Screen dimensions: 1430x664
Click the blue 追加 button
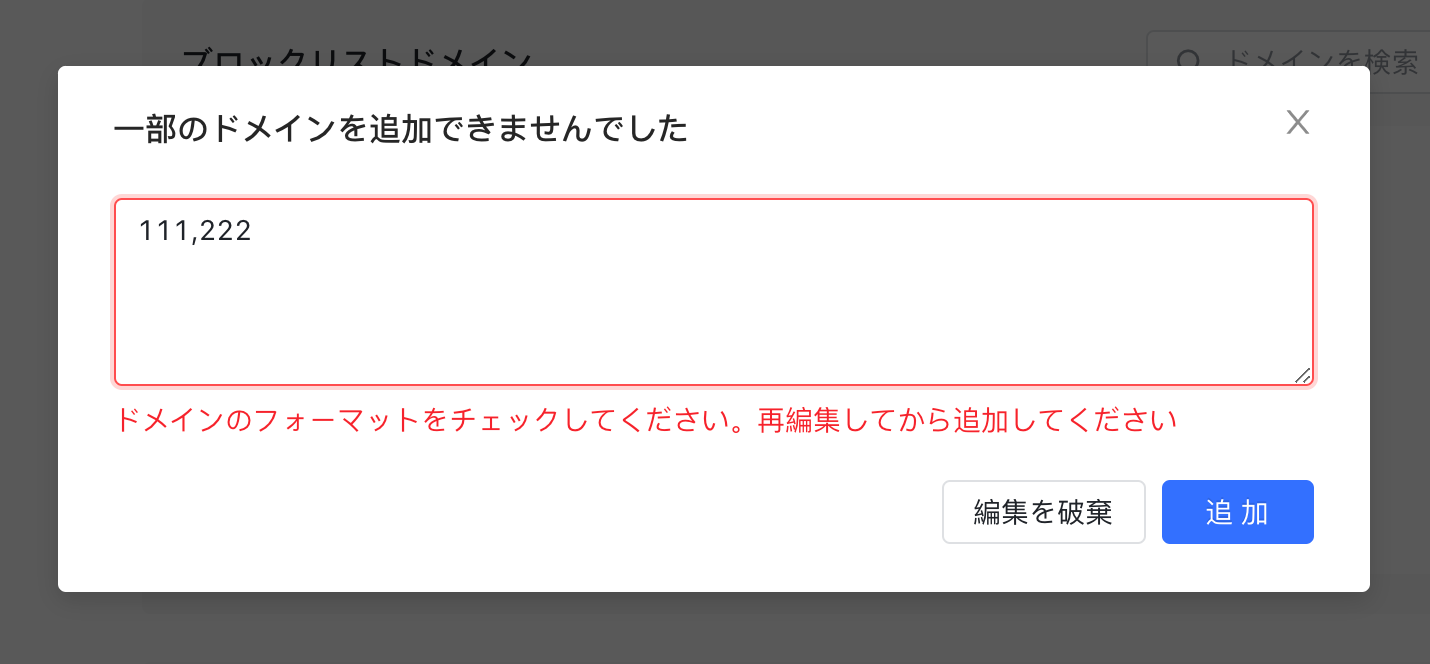pos(1237,512)
